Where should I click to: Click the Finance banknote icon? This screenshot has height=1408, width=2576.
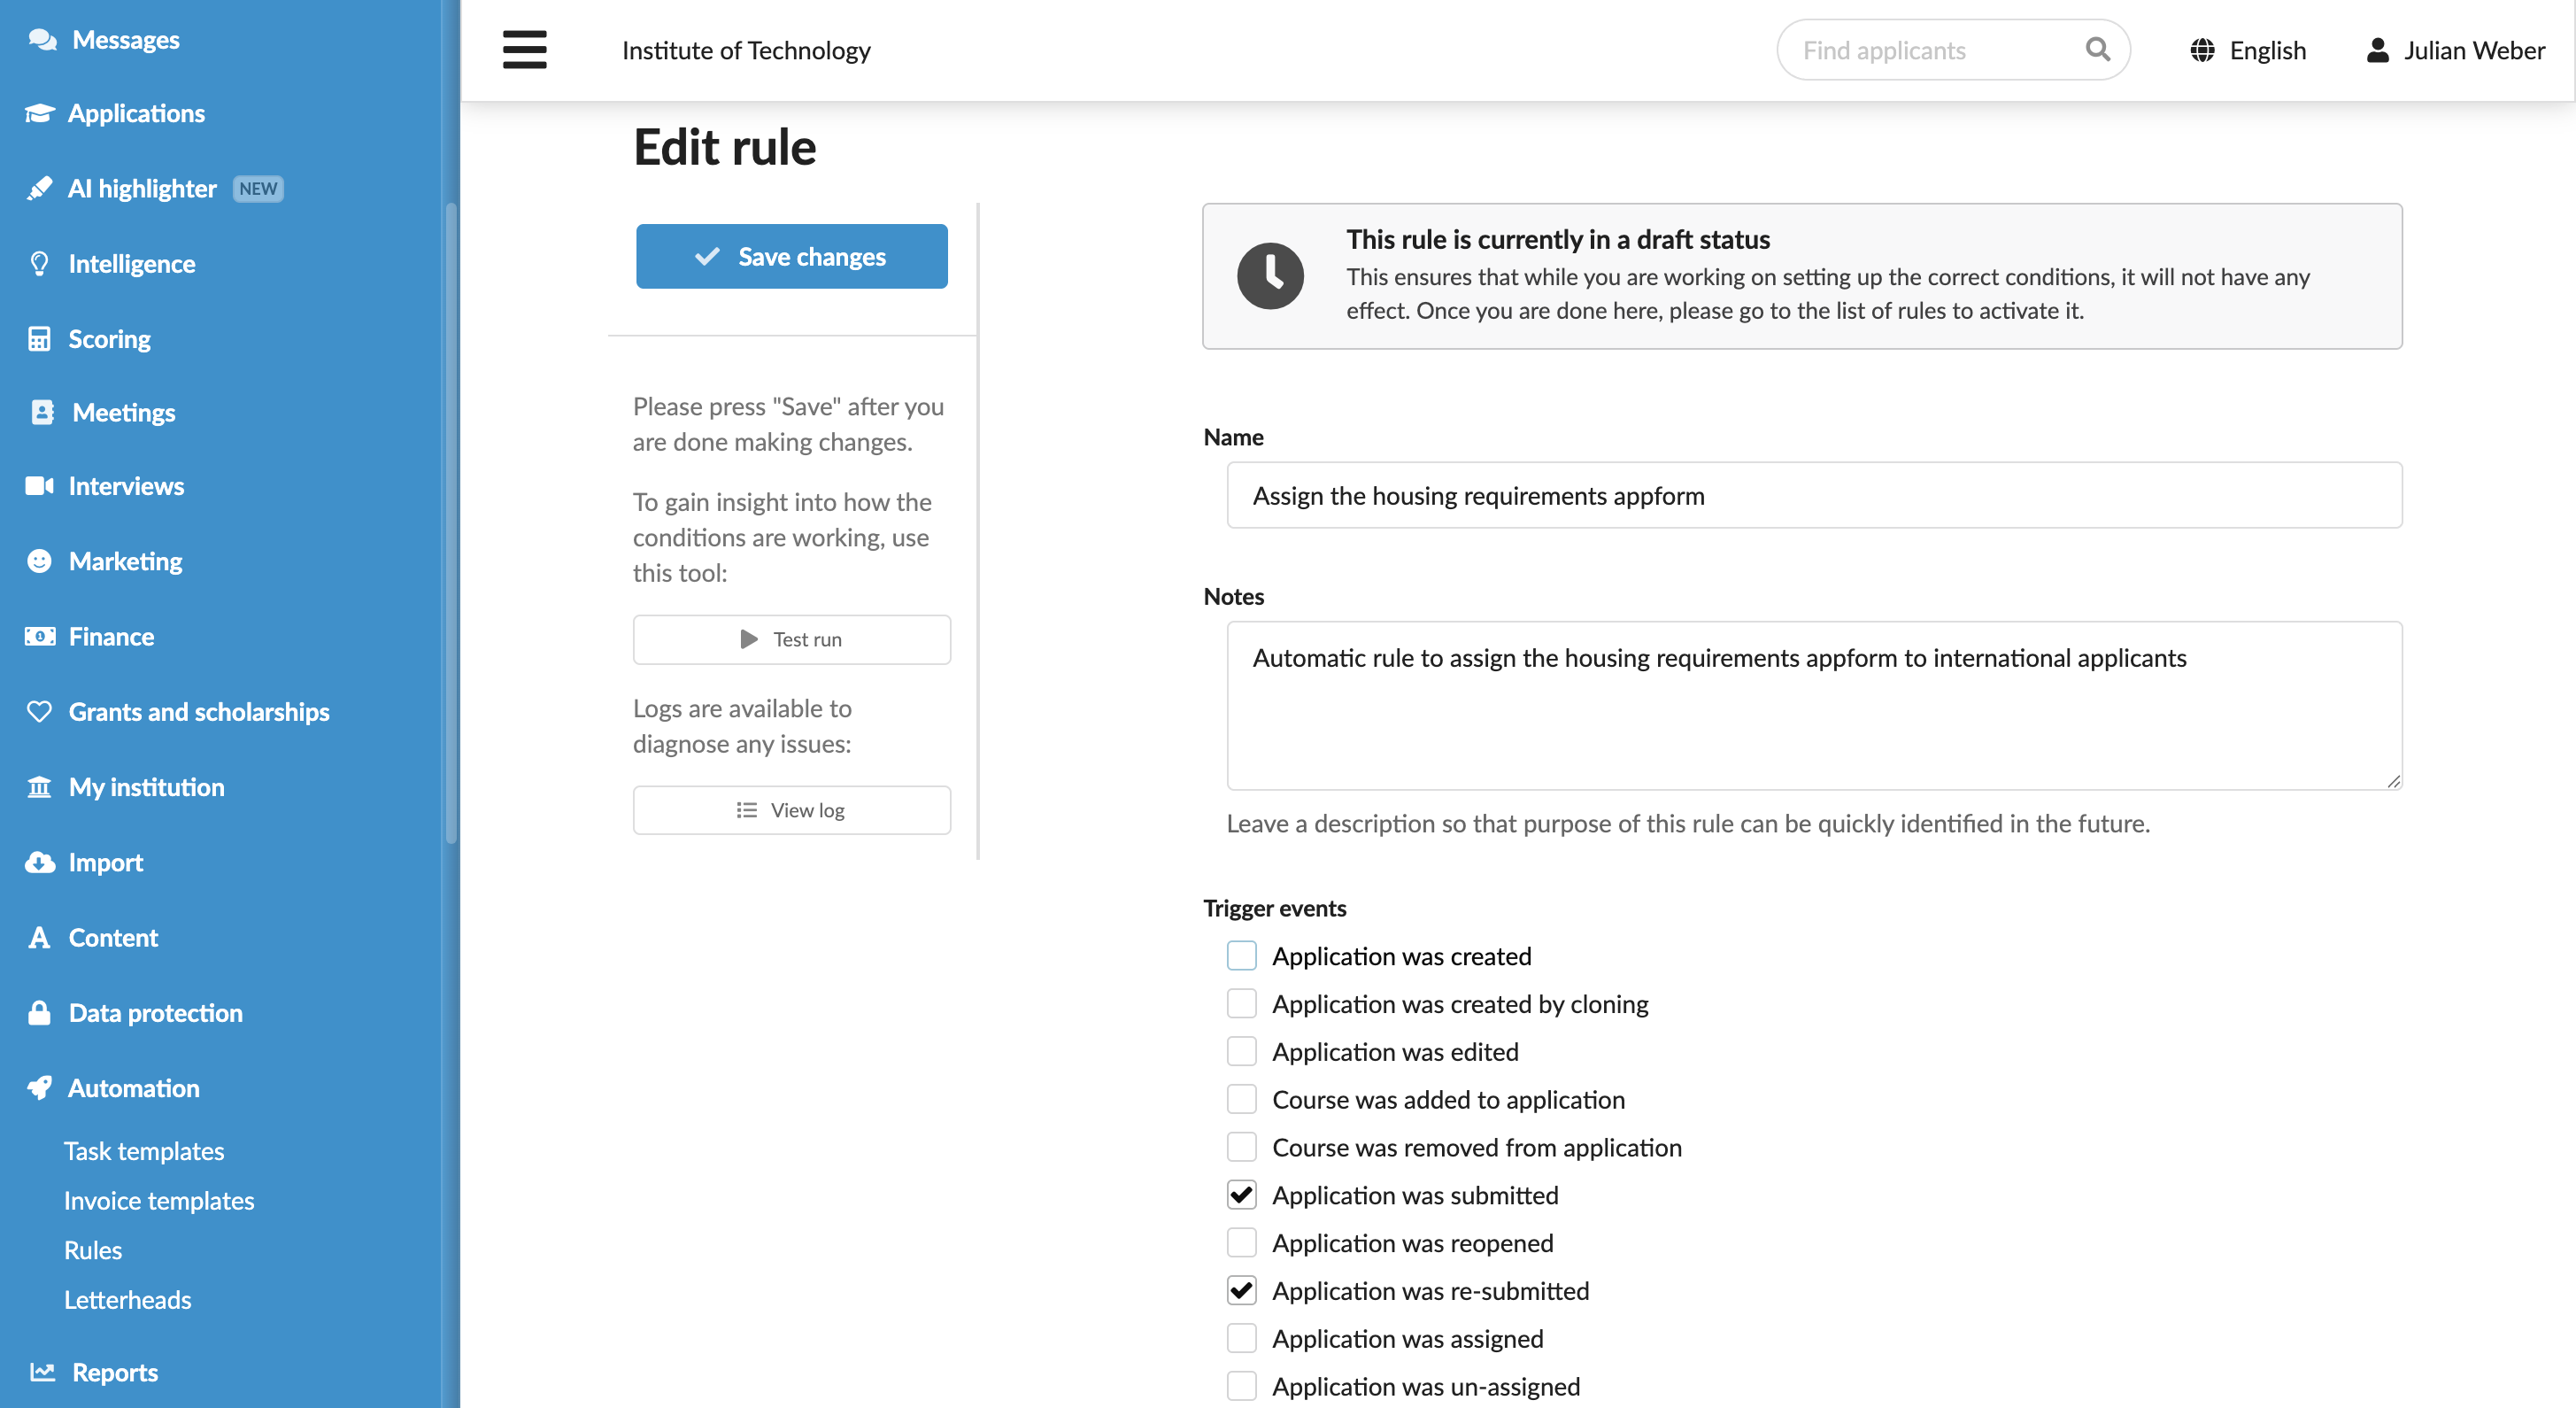pos(40,636)
